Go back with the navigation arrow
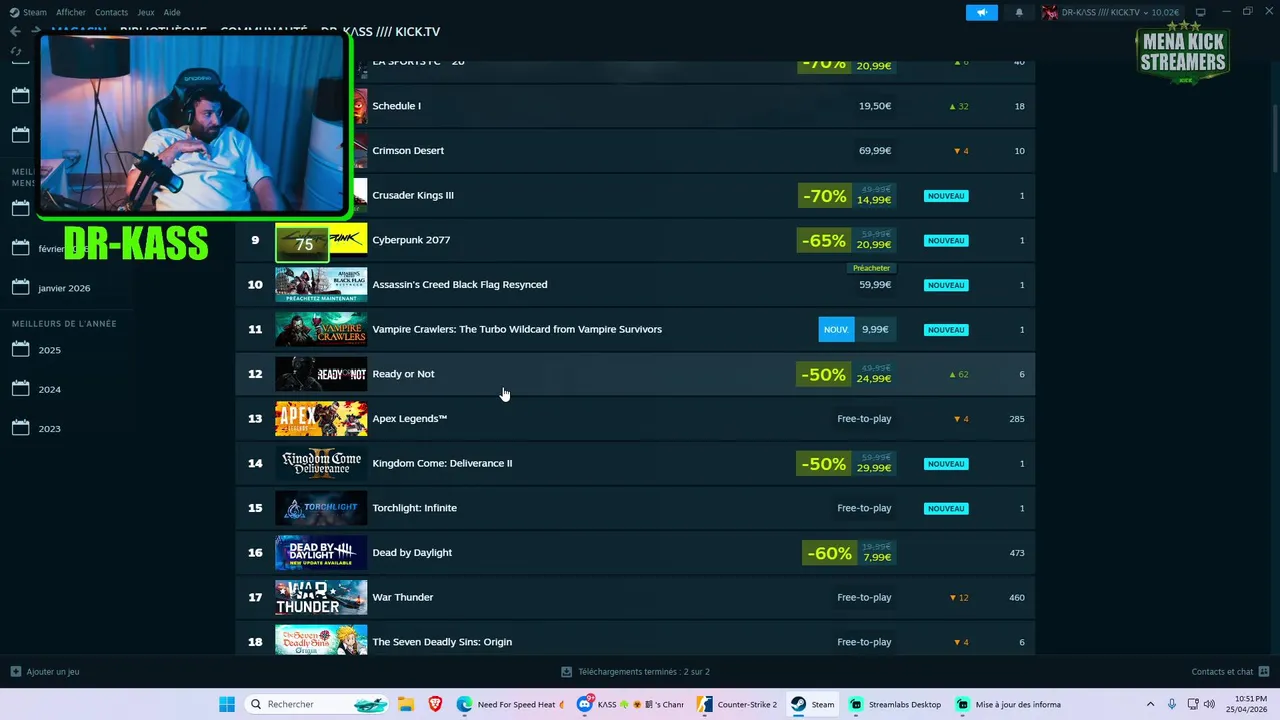 [15, 31]
